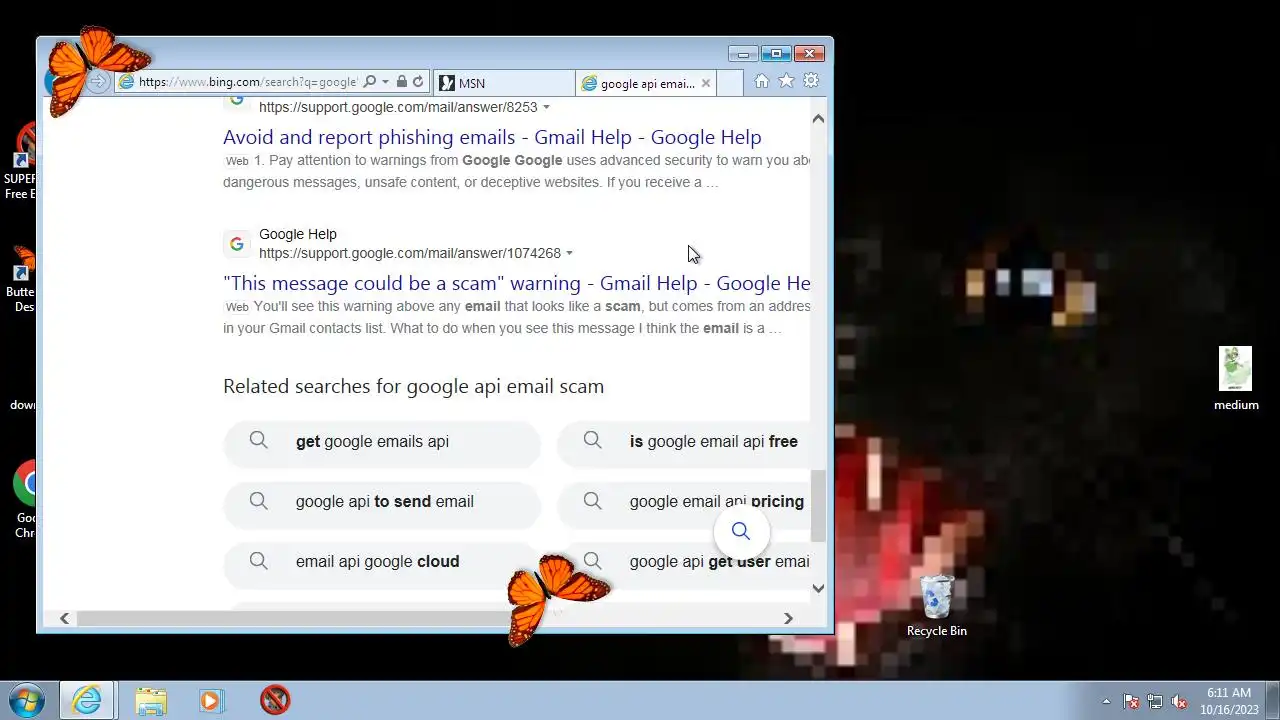This screenshot has height=720, width=1280.
Task: Click the search magnifier in the address bar
Action: click(369, 82)
